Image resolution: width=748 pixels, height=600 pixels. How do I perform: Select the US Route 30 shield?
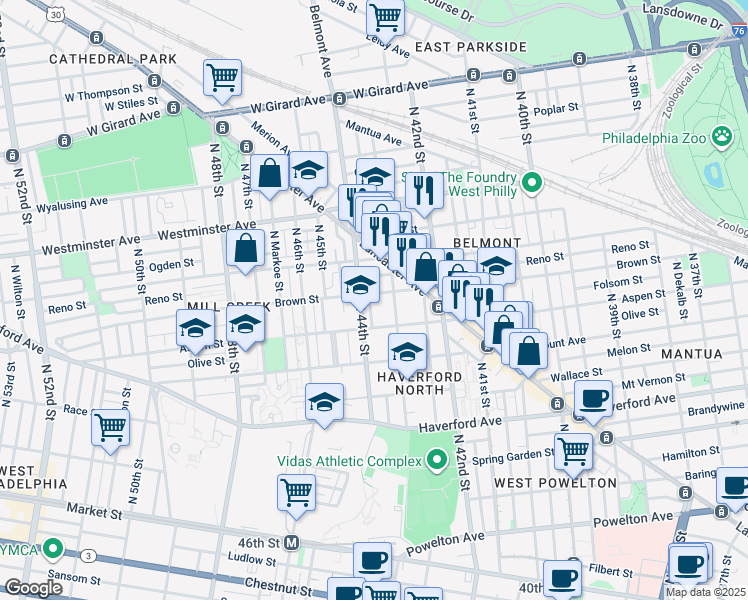56,15
